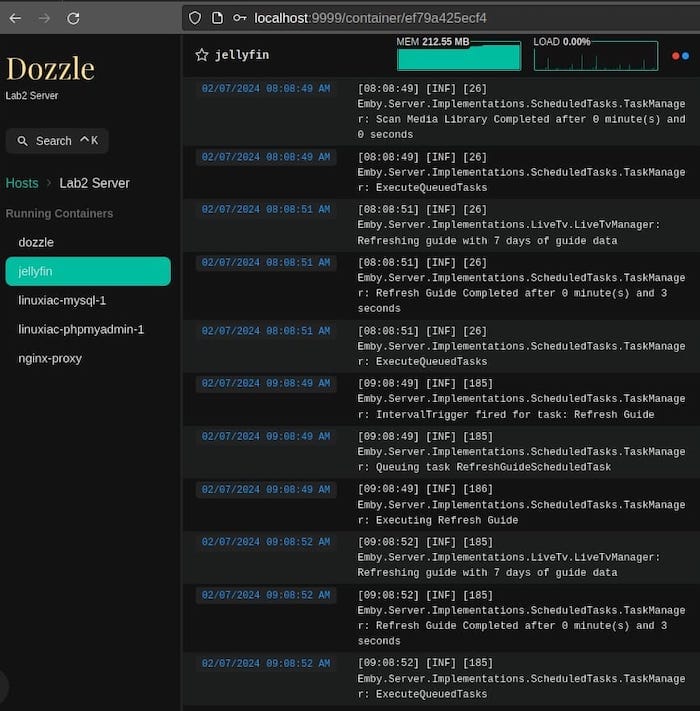This screenshot has width=700, height=711.
Task: Open linuxiac-mysql-1 container logs
Action: tap(88, 300)
